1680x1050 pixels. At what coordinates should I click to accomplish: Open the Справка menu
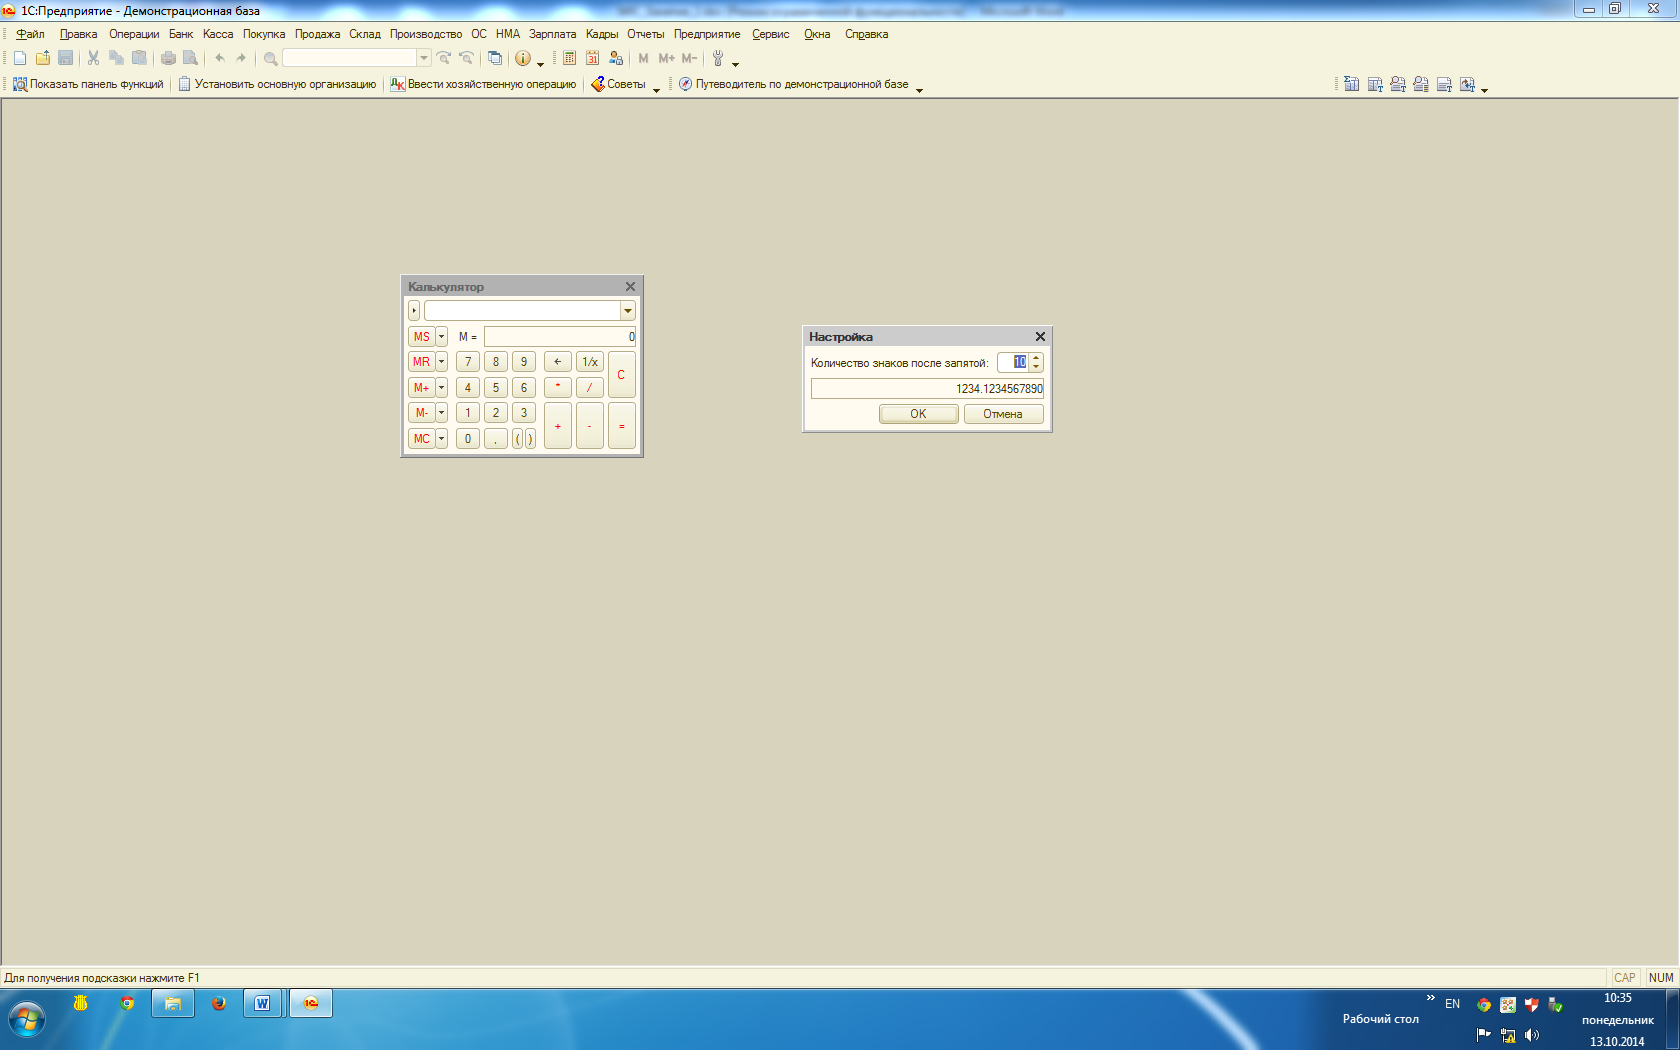pos(866,34)
